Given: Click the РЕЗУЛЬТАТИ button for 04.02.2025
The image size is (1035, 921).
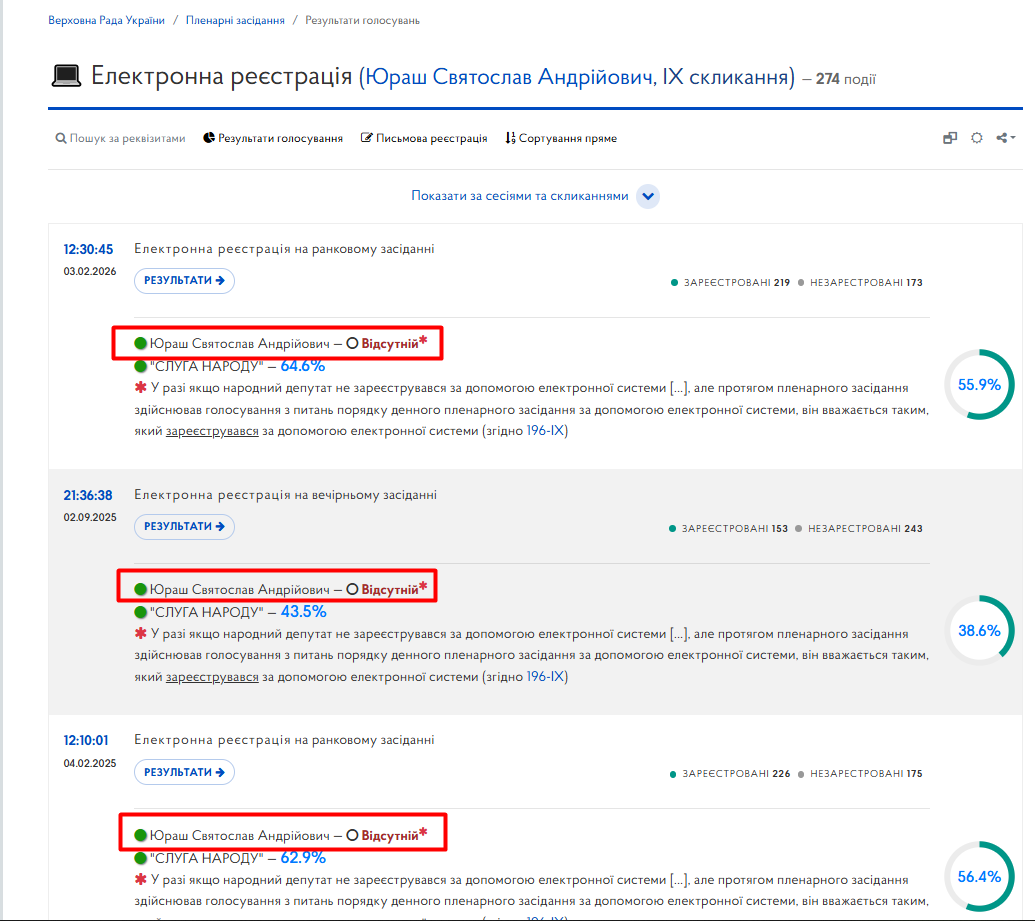Looking at the screenshot, I should click(x=184, y=772).
